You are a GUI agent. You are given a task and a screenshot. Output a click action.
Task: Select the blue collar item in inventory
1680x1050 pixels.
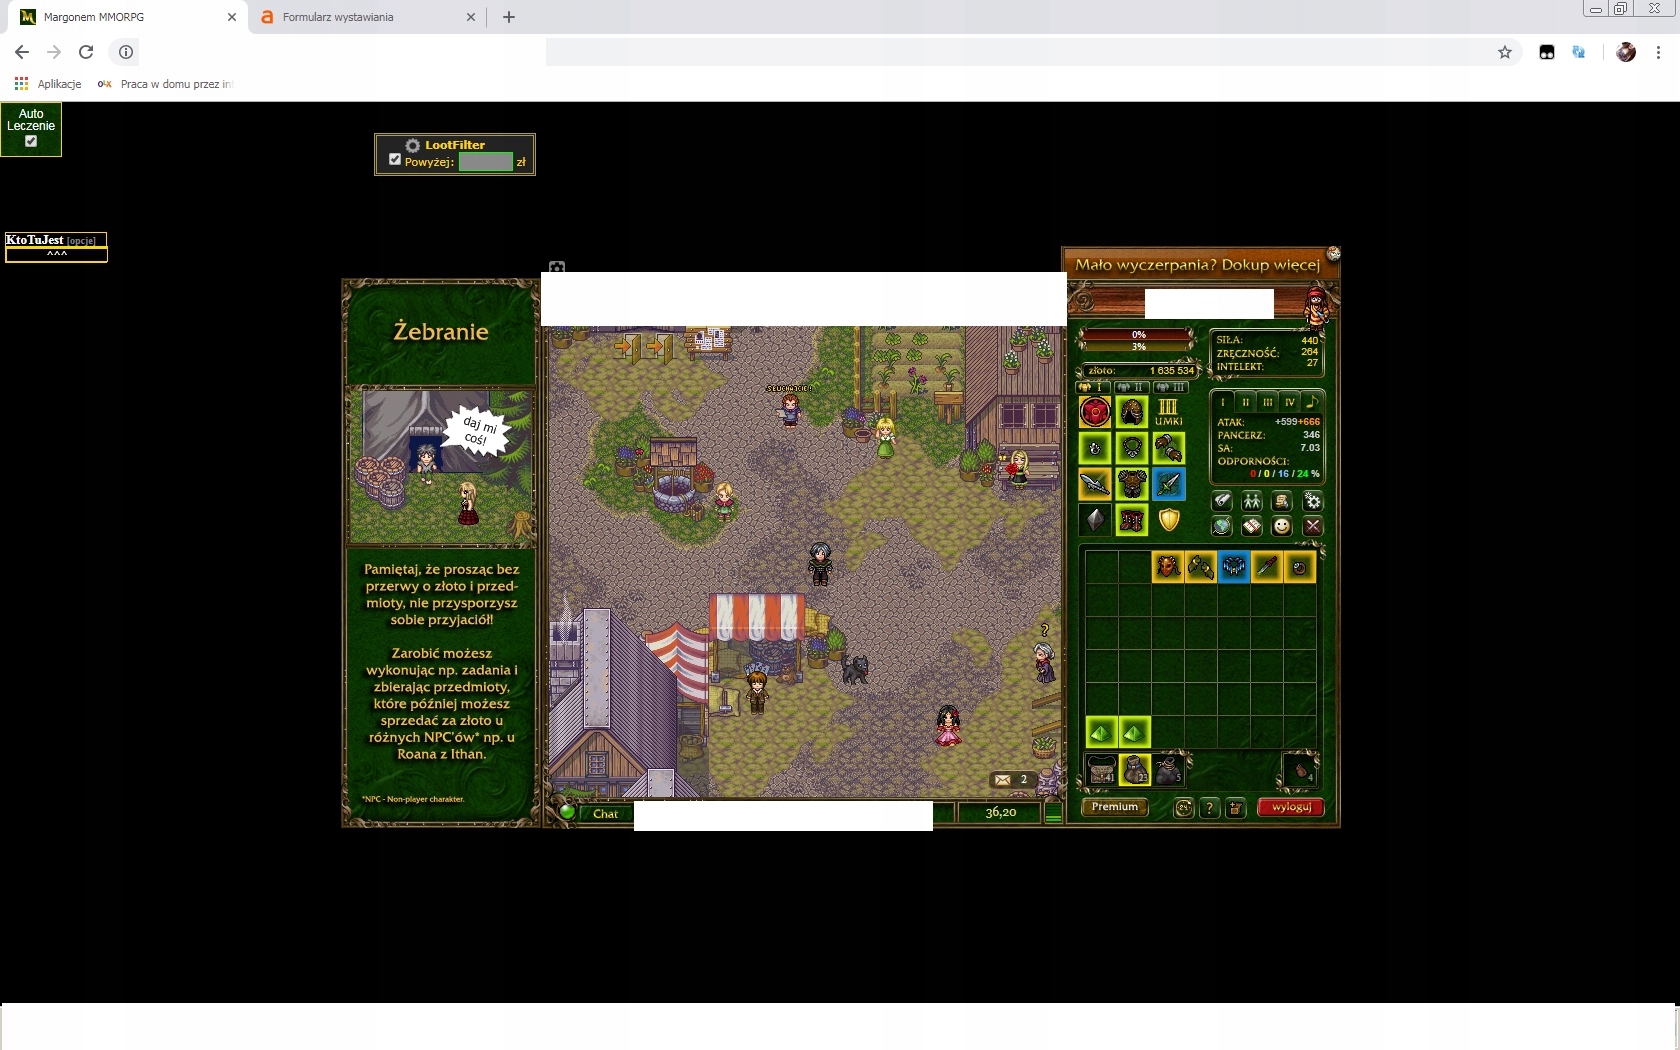click(1233, 567)
